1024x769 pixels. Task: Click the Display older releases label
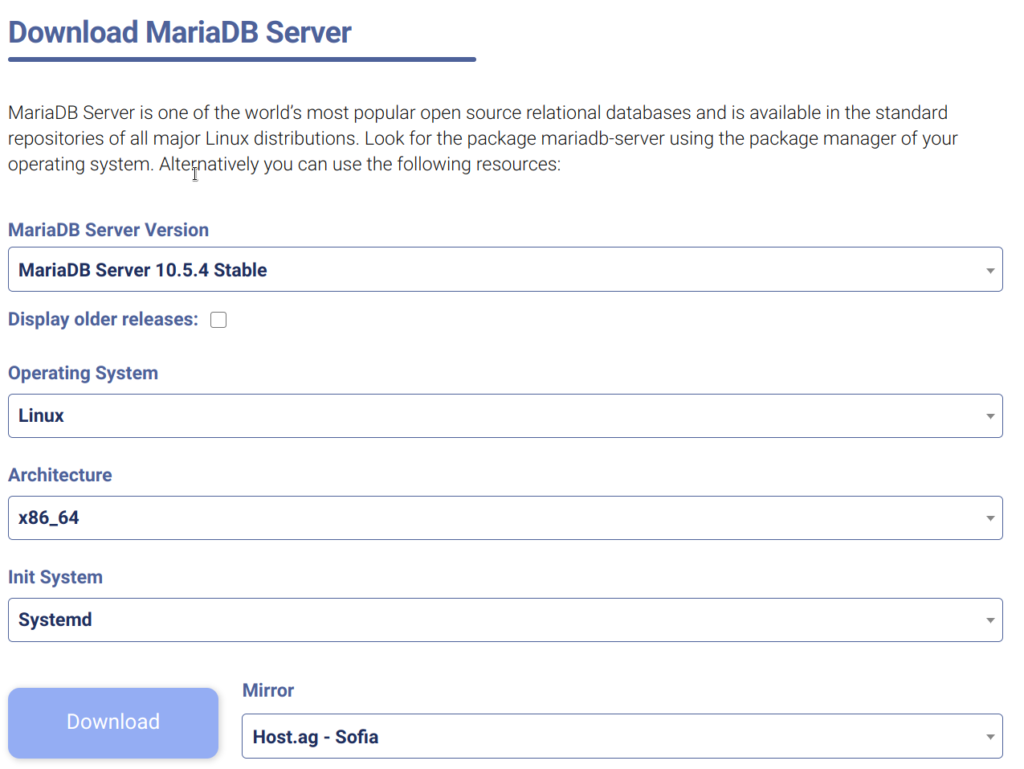click(103, 319)
